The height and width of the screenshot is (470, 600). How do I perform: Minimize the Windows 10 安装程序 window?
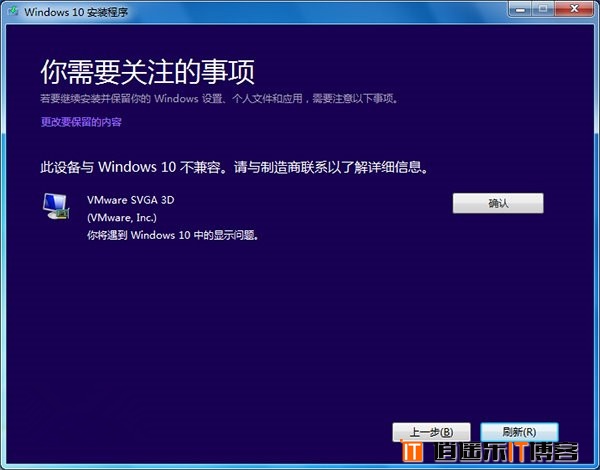click(x=520, y=9)
